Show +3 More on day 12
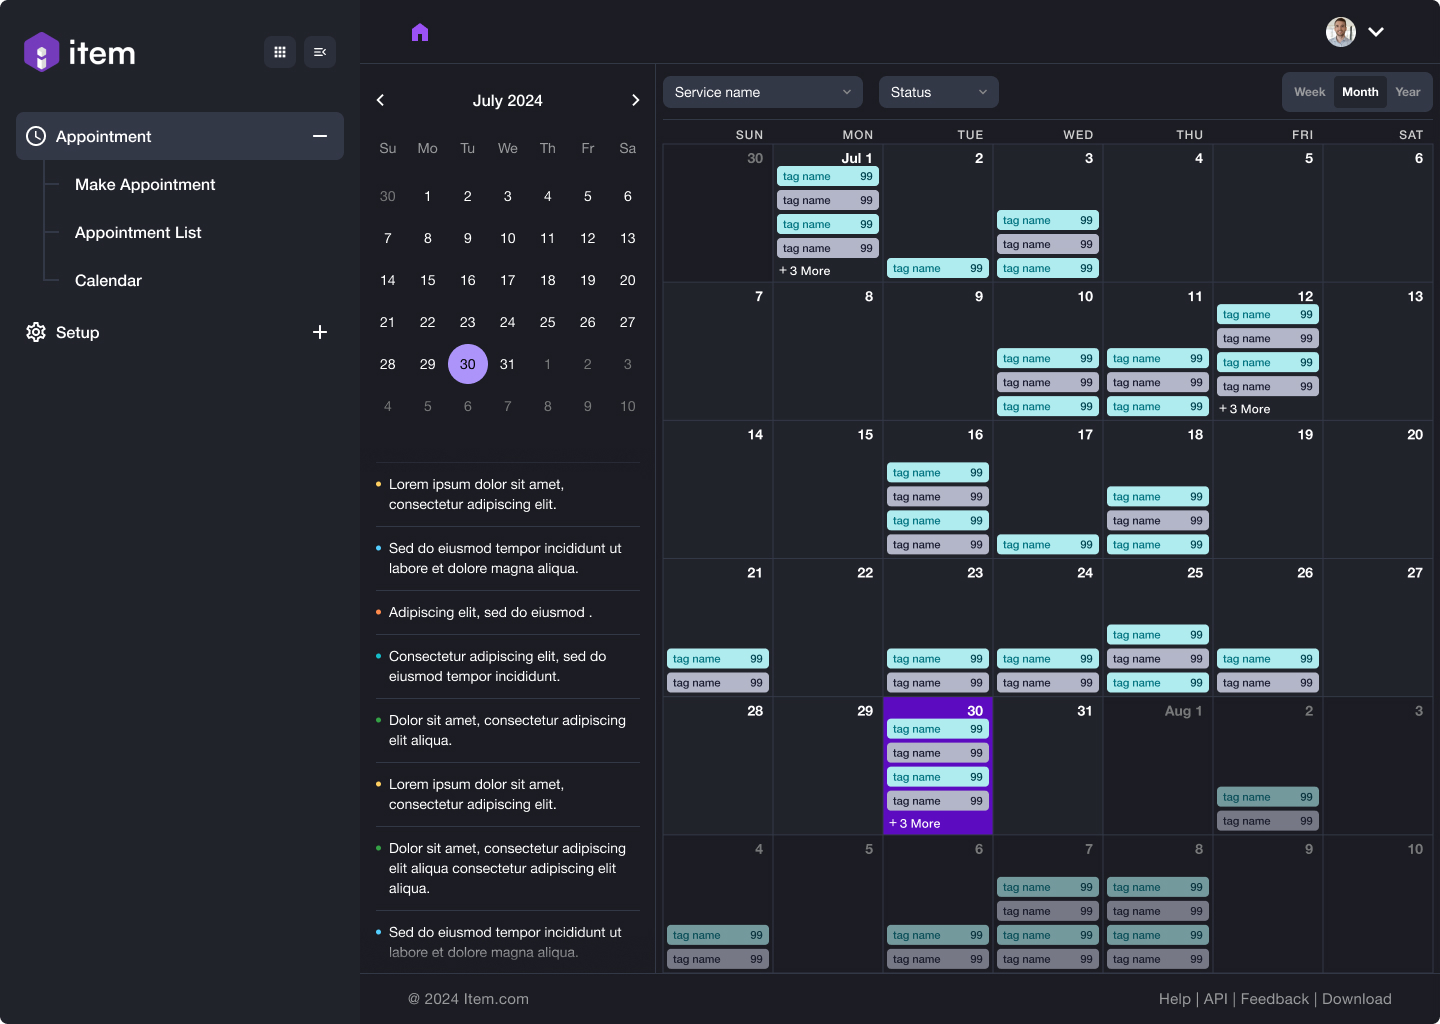 pyautogui.click(x=1245, y=409)
